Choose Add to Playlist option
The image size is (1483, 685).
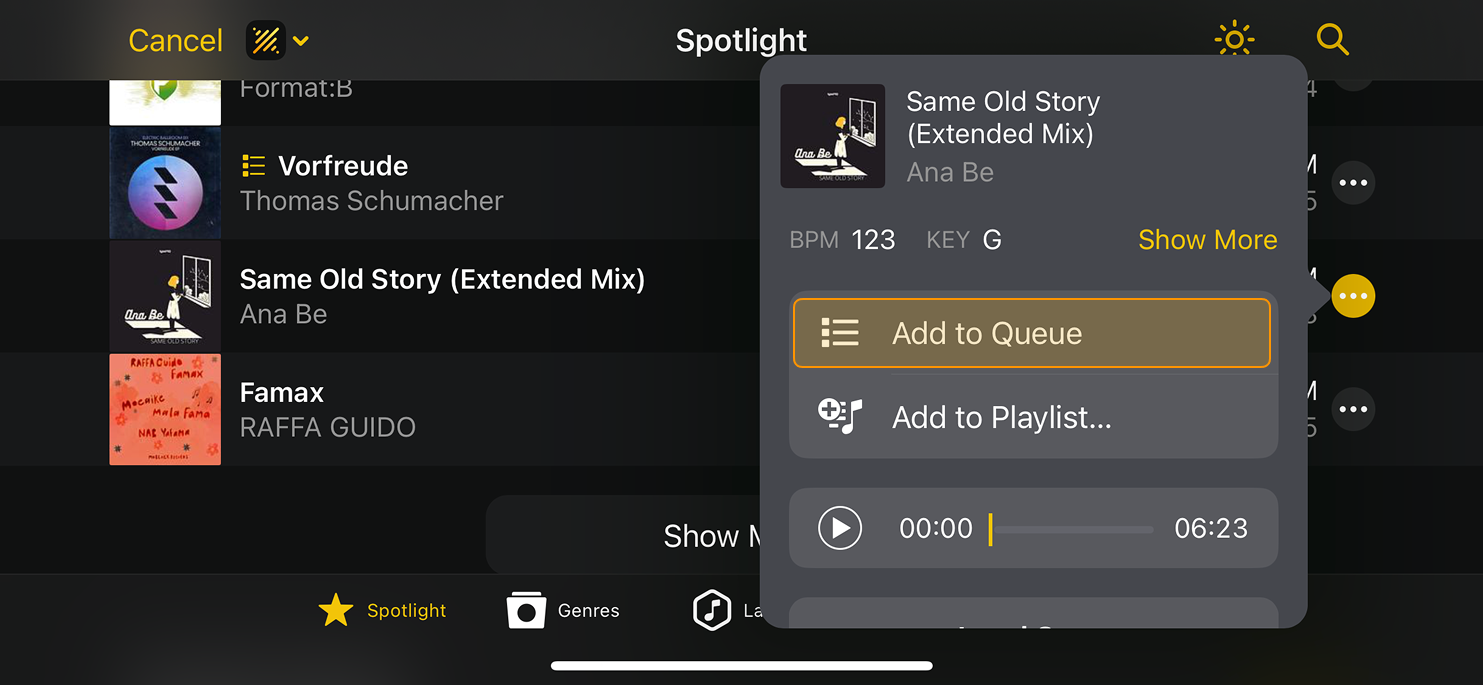[x=1033, y=417]
